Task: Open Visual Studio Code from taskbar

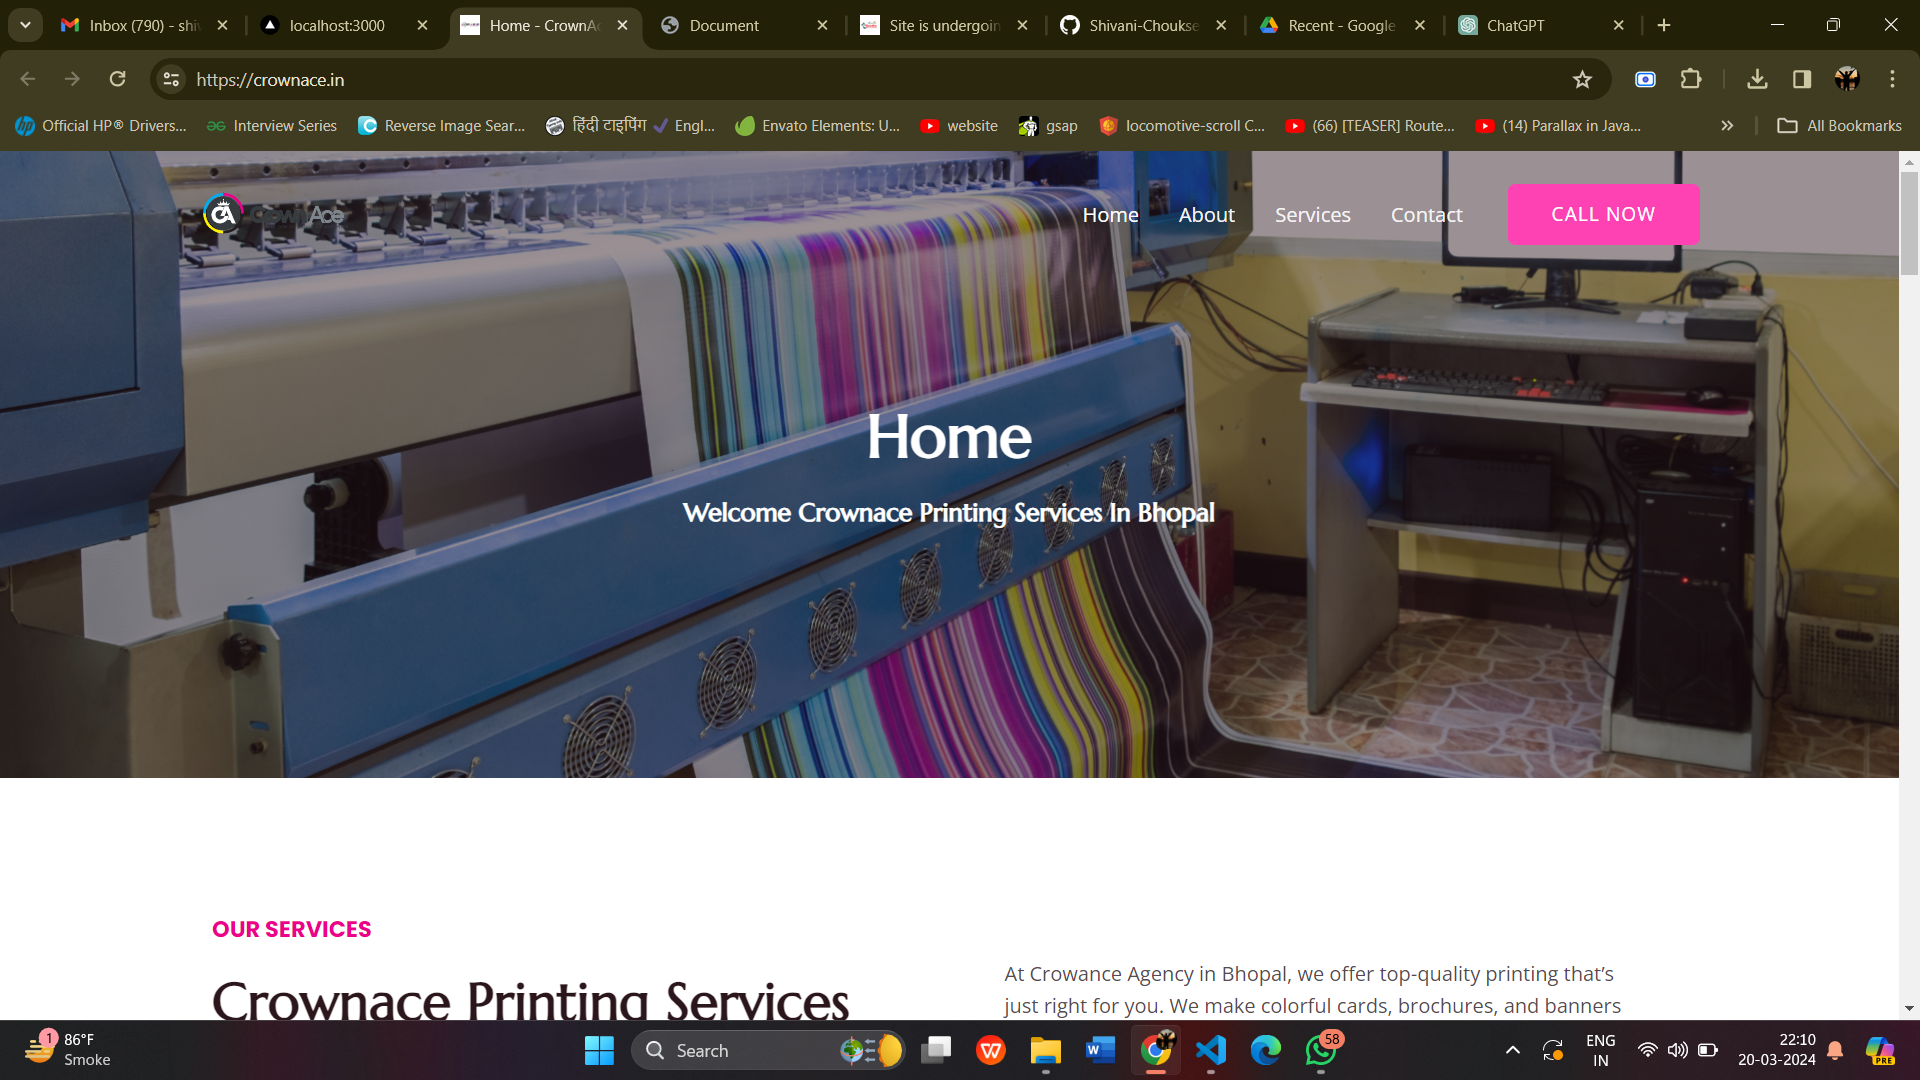Action: [x=1211, y=1050]
